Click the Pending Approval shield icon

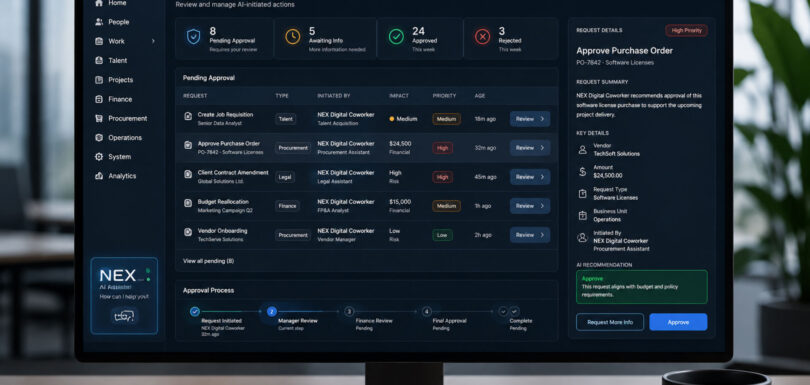193,37
